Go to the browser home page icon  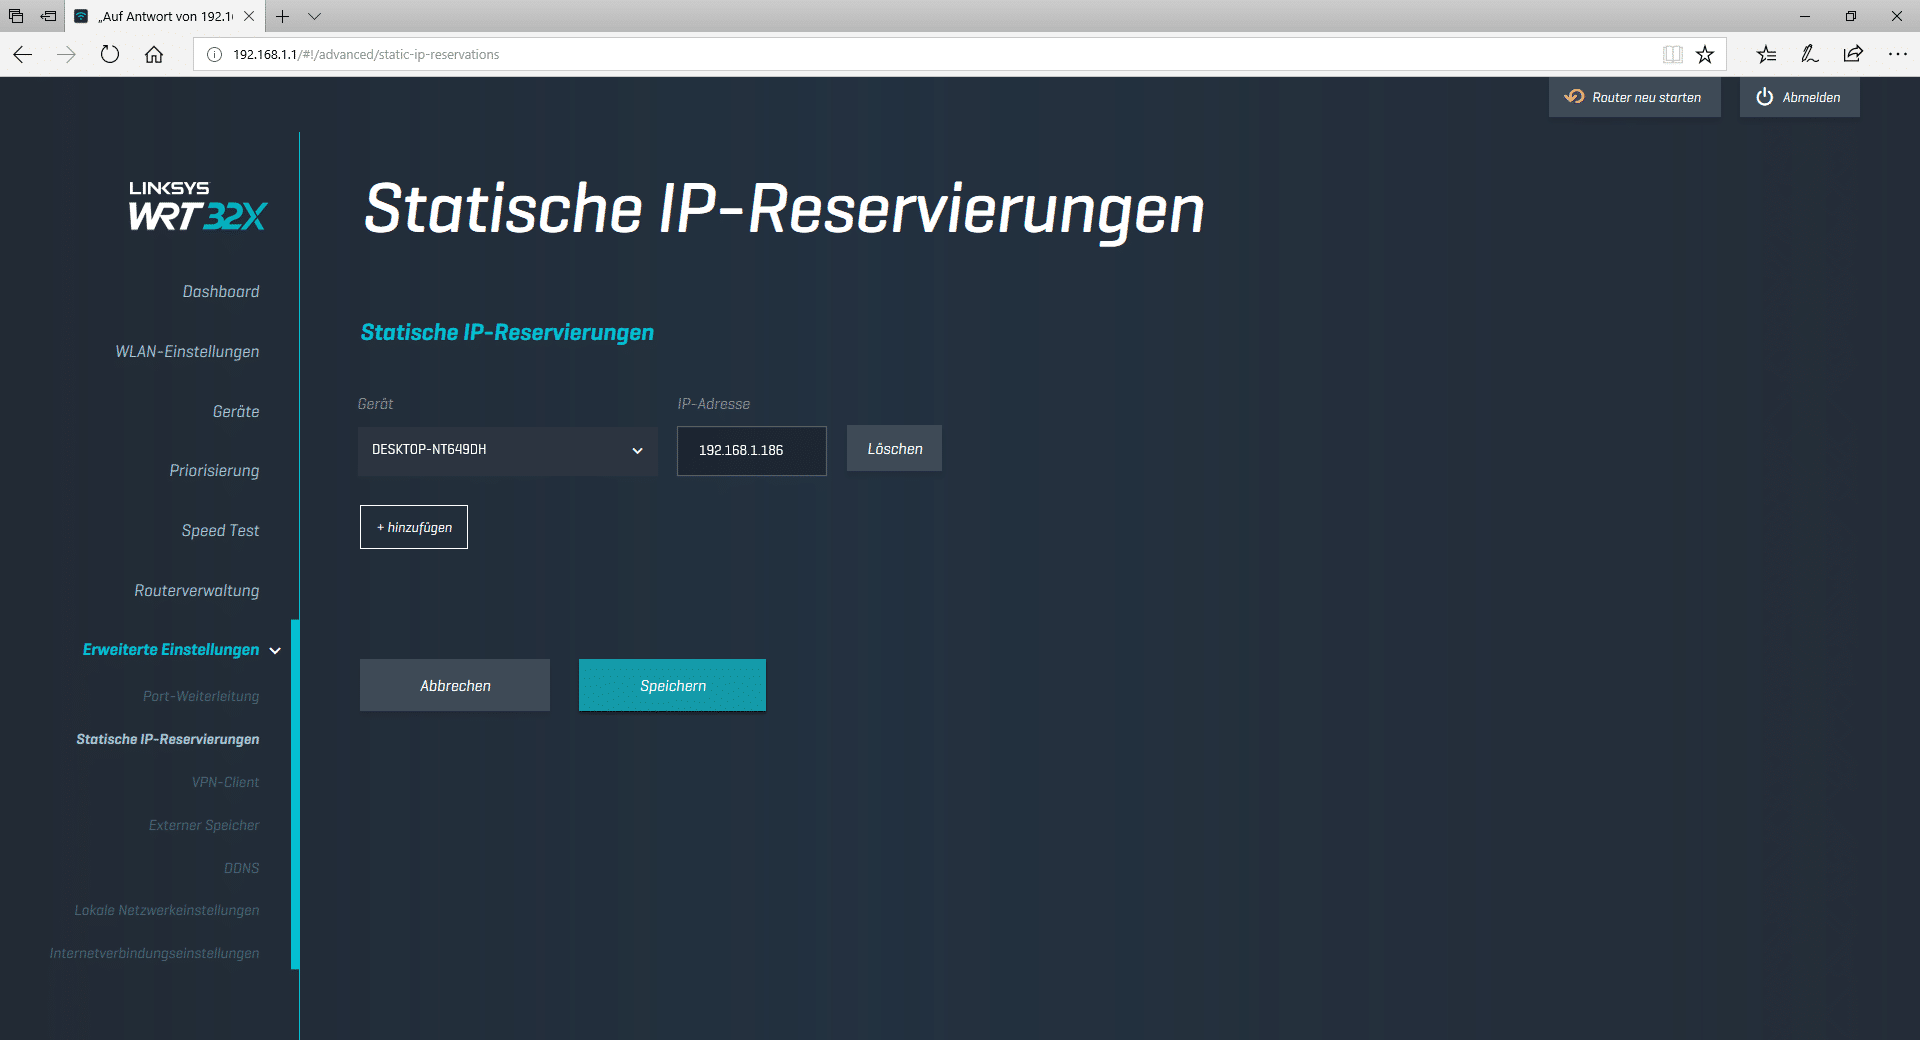click(154, 54)
